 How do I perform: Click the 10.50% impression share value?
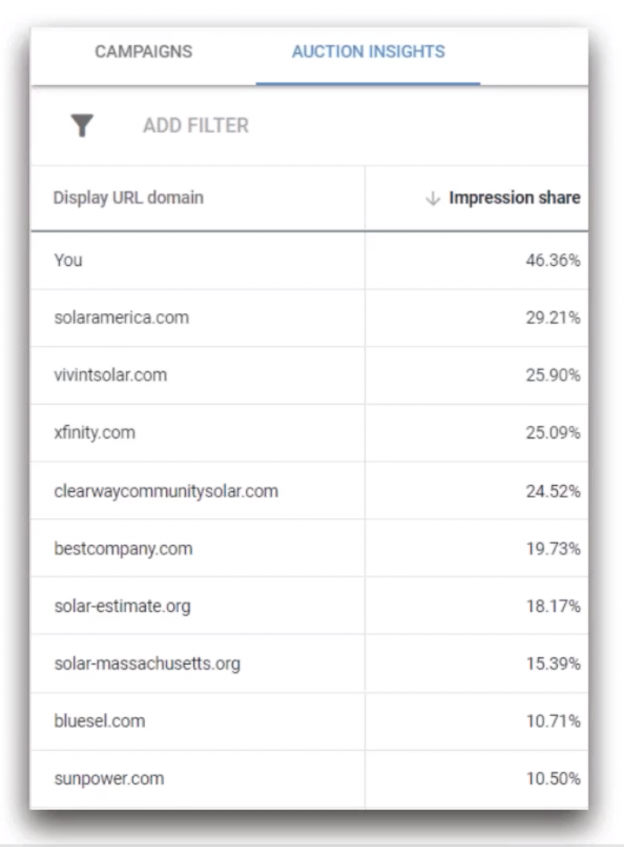(553, 778)
